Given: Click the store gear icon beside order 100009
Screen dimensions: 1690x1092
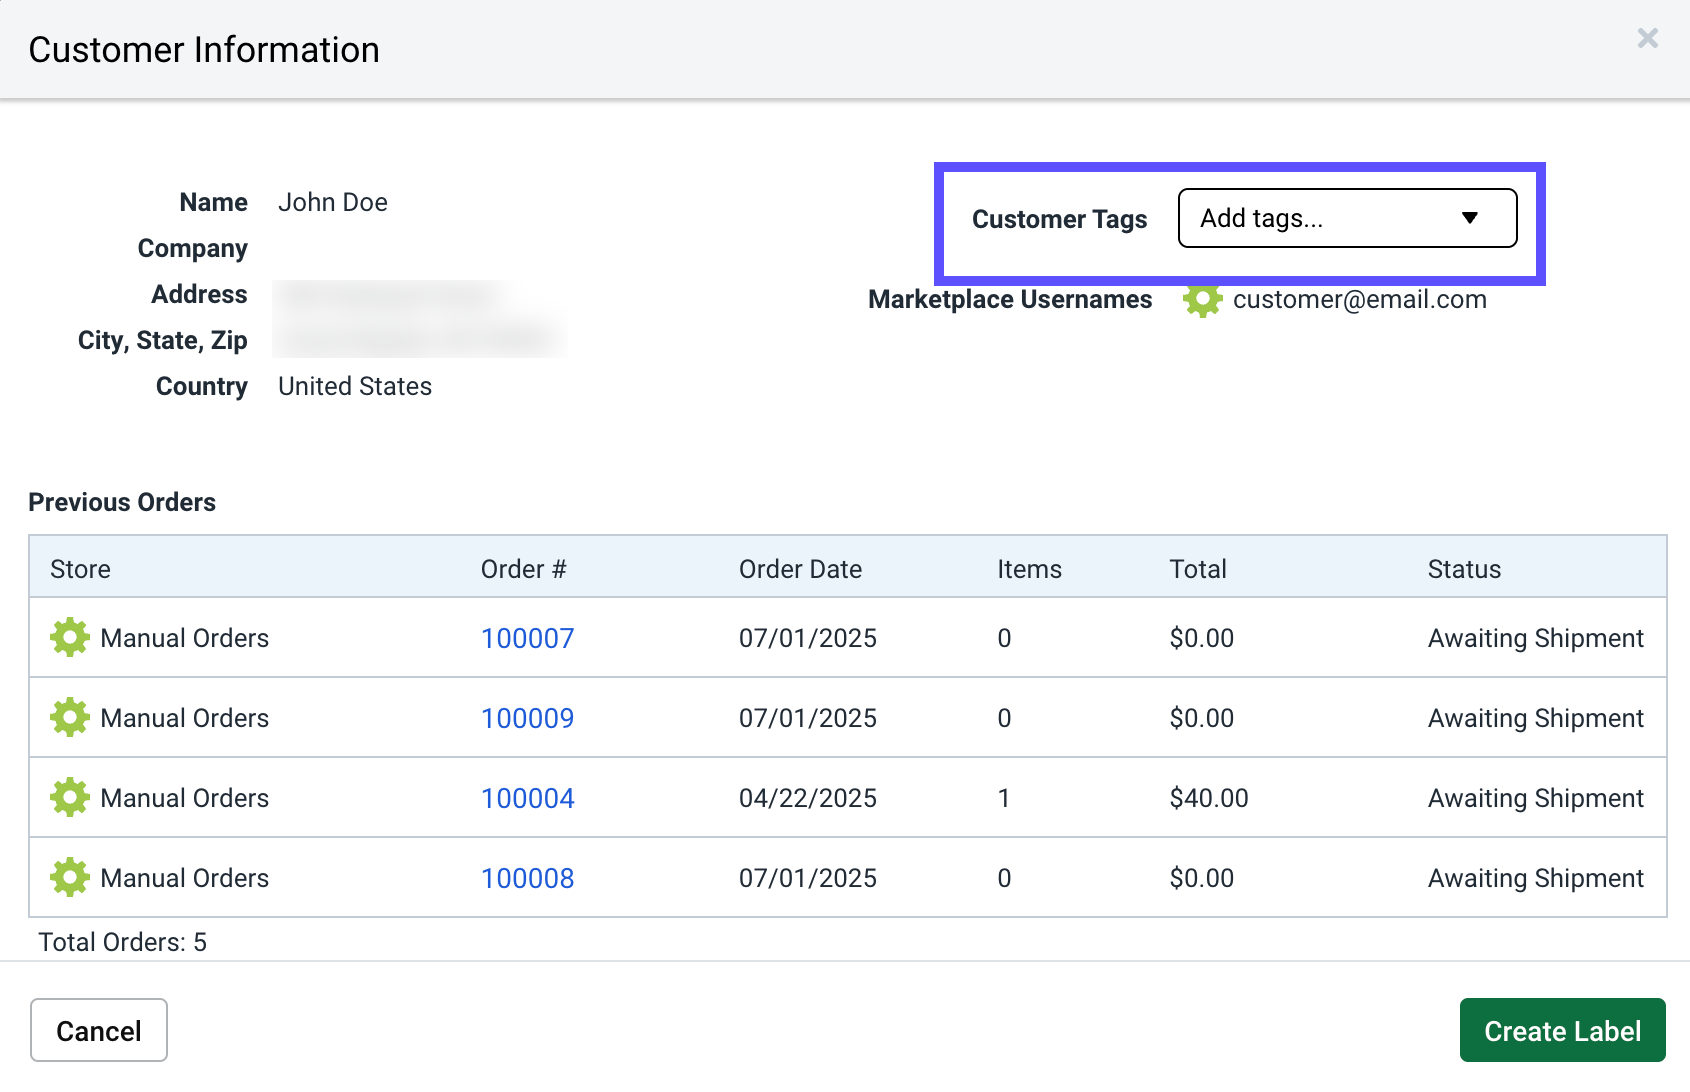Looking at the screenshot, I should [x=69, y=717].
